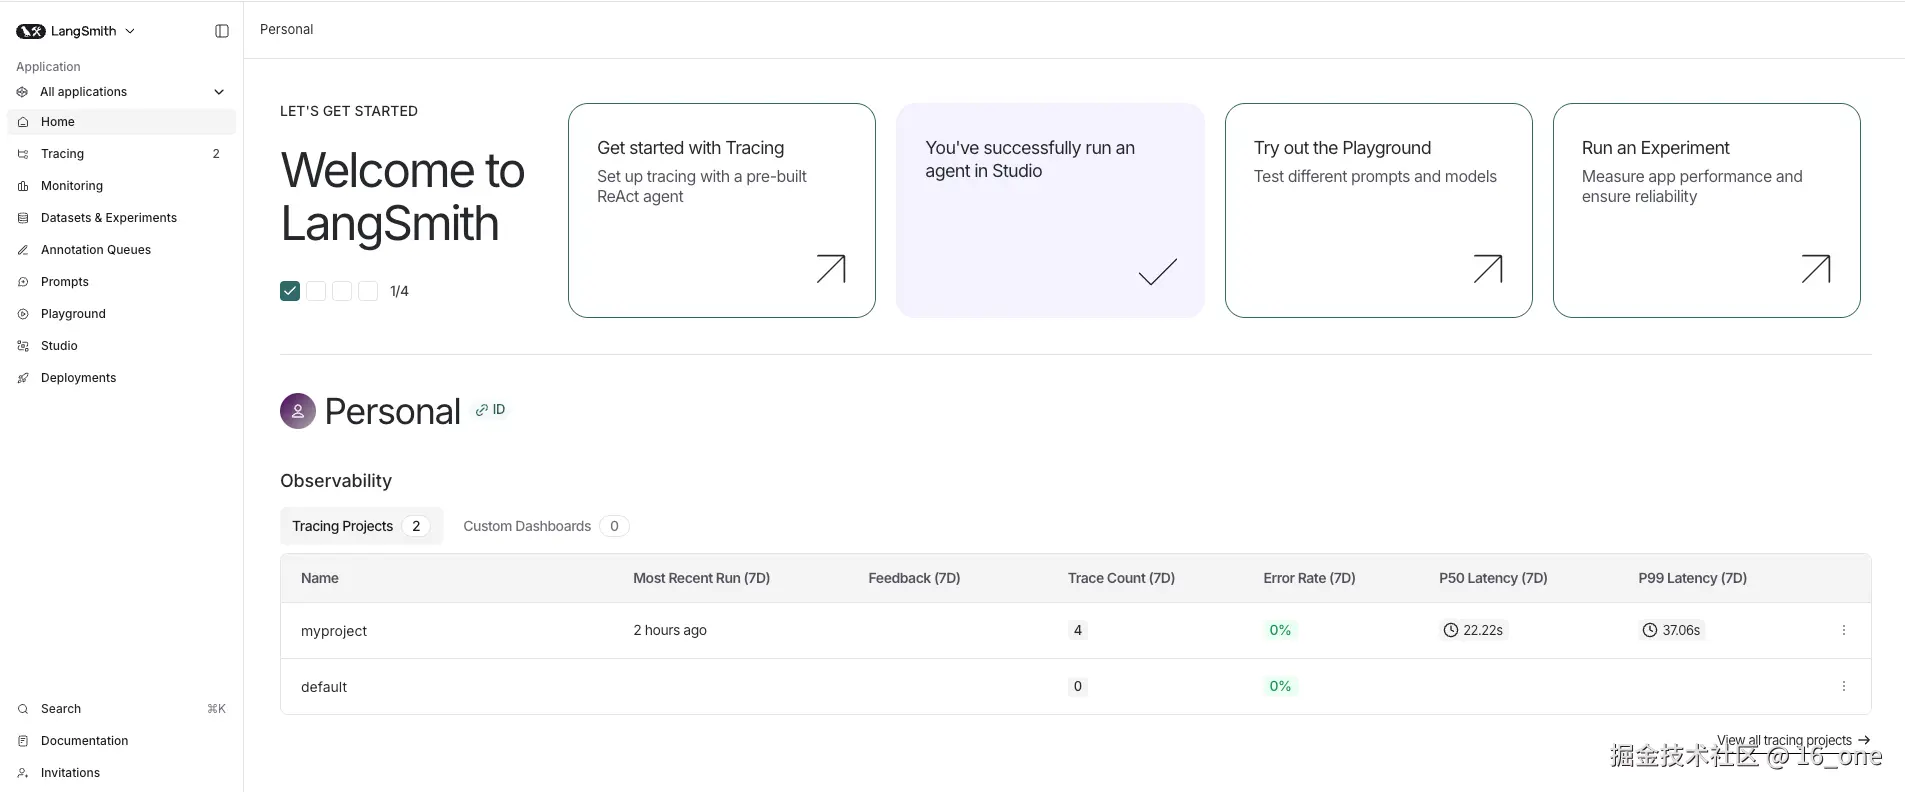Click the Personal breadcrumb at the top
Screen dimensions: 1905x792
click(286, 30)
